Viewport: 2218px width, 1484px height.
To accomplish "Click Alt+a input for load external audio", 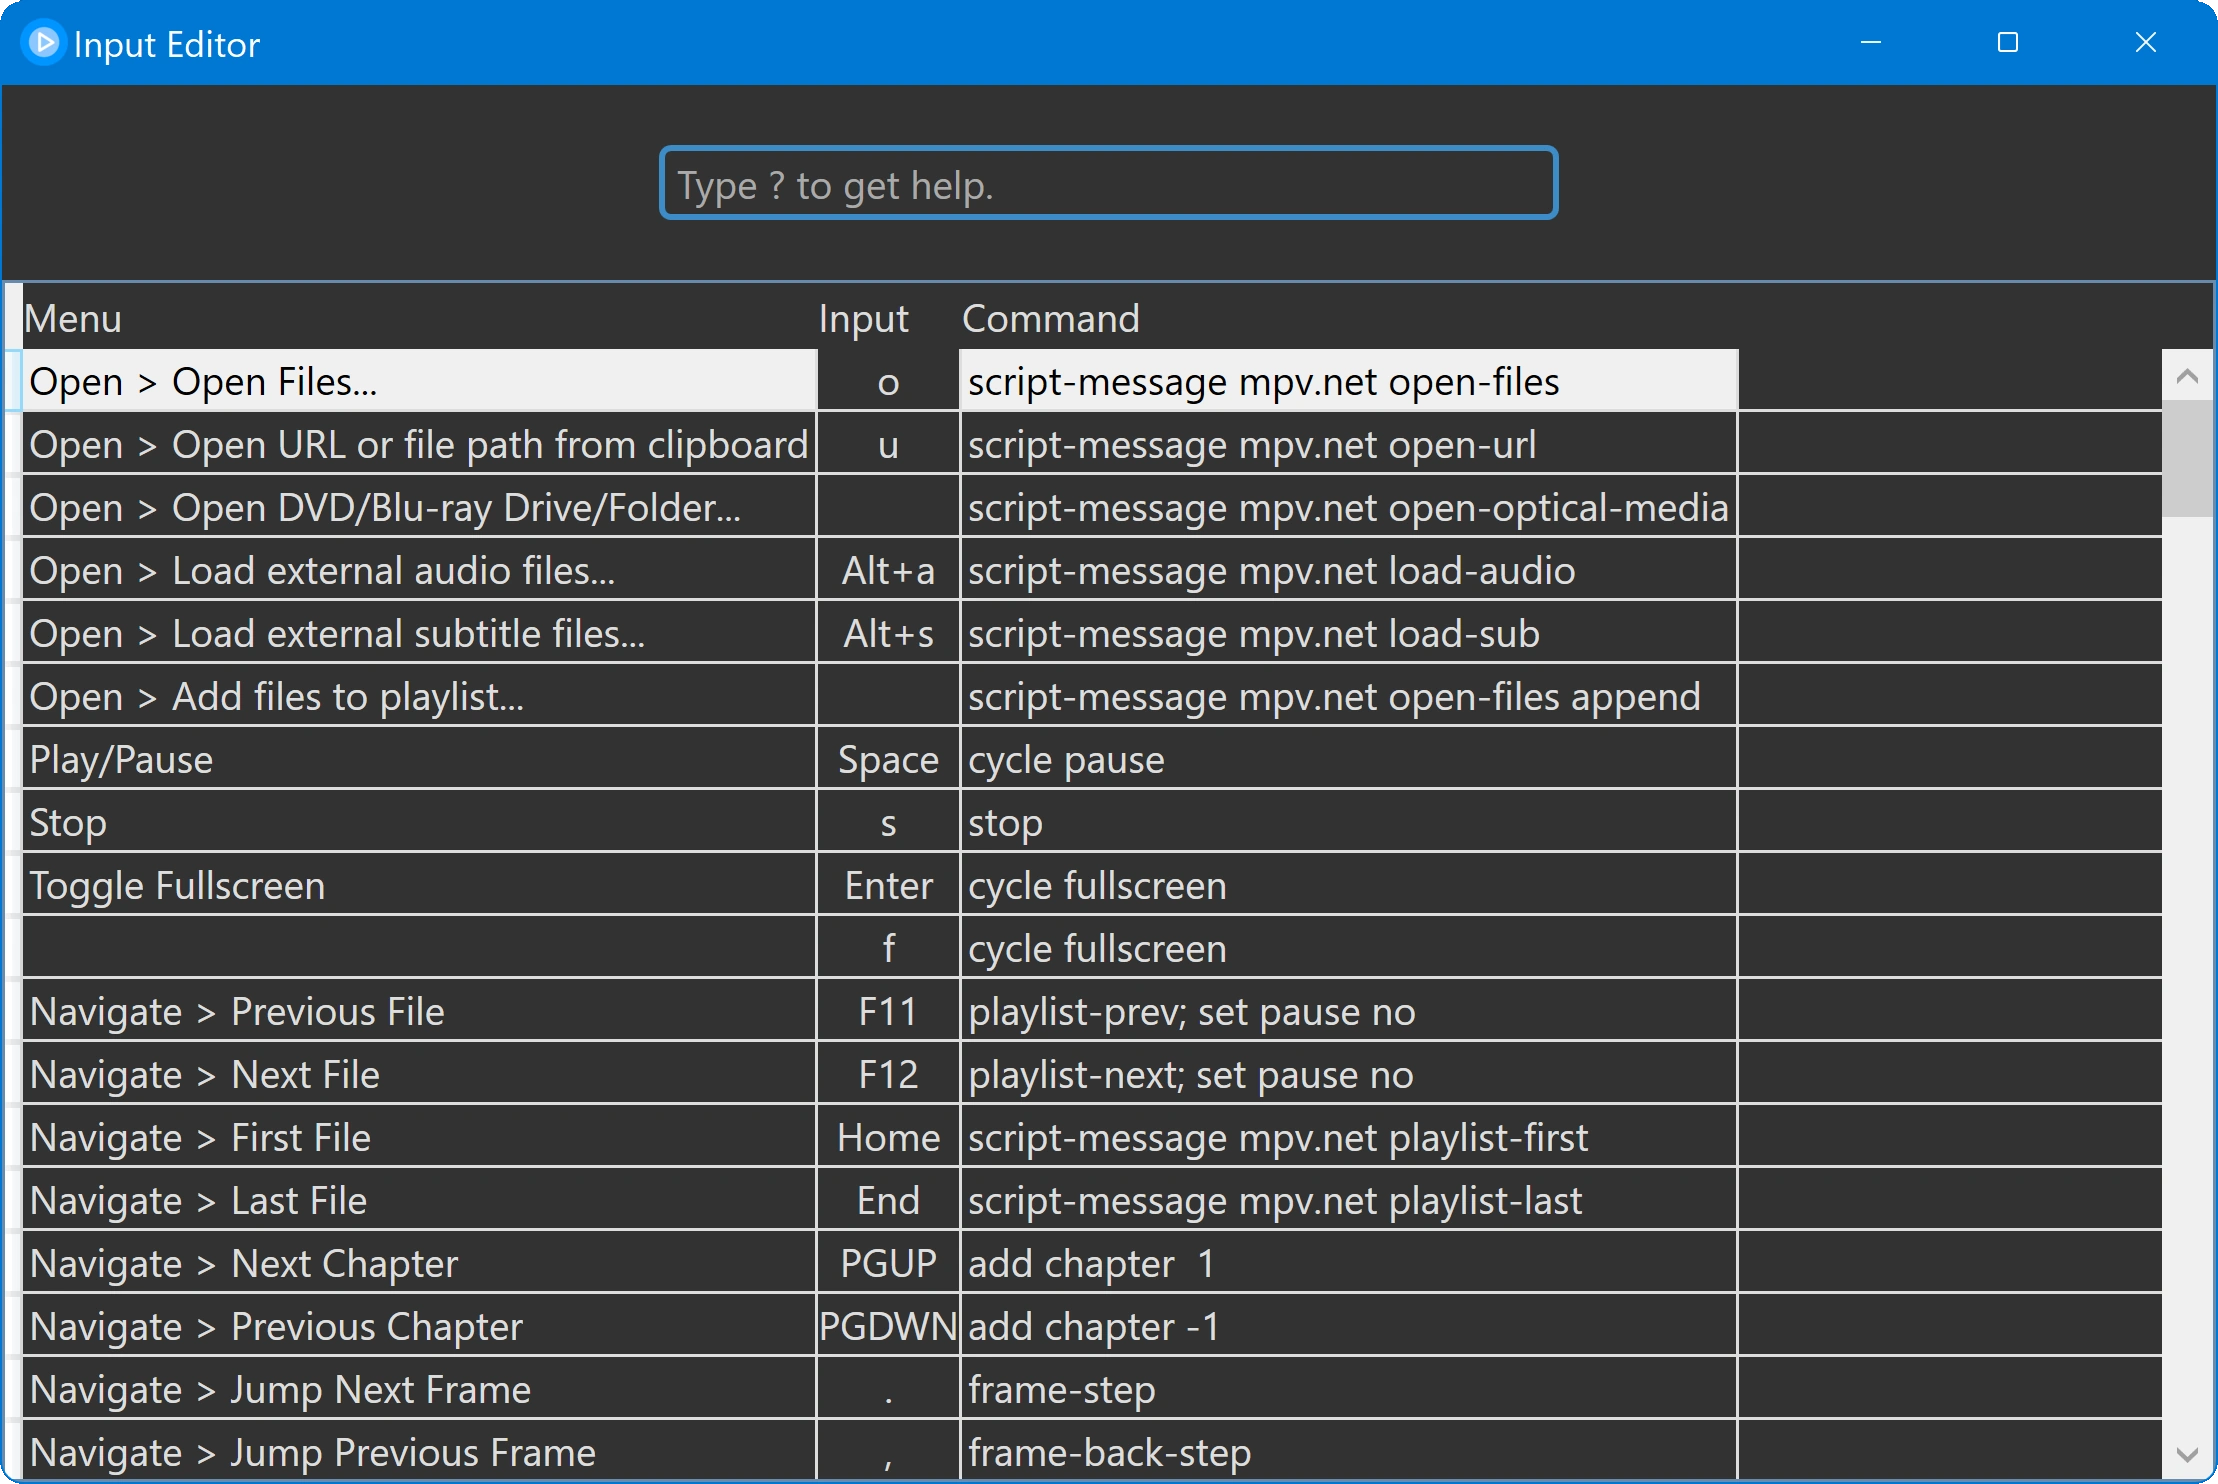I will pos(888,571).
